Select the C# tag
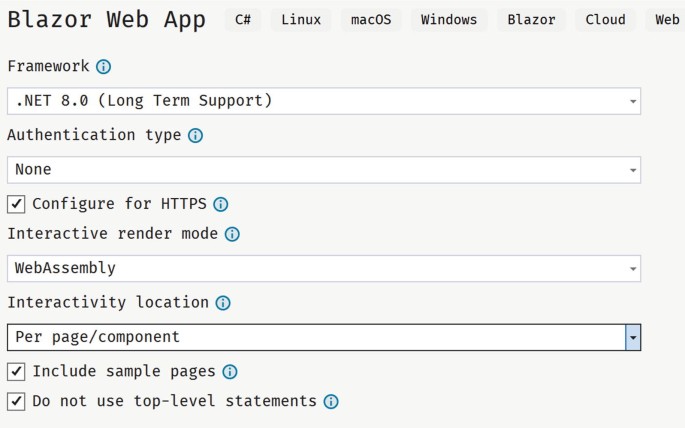This screenshot has height=428, width=685. click(243, 20)
